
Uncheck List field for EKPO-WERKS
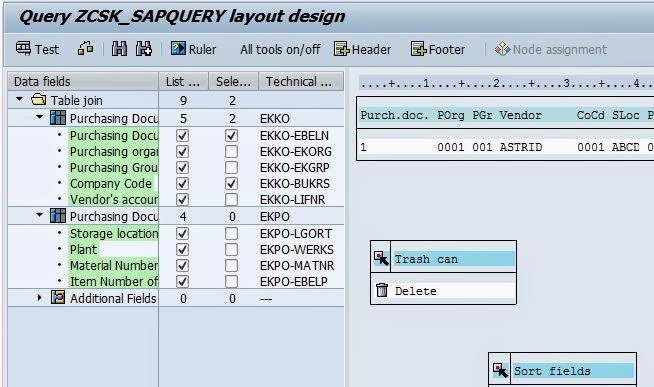(x=183, y=249)
